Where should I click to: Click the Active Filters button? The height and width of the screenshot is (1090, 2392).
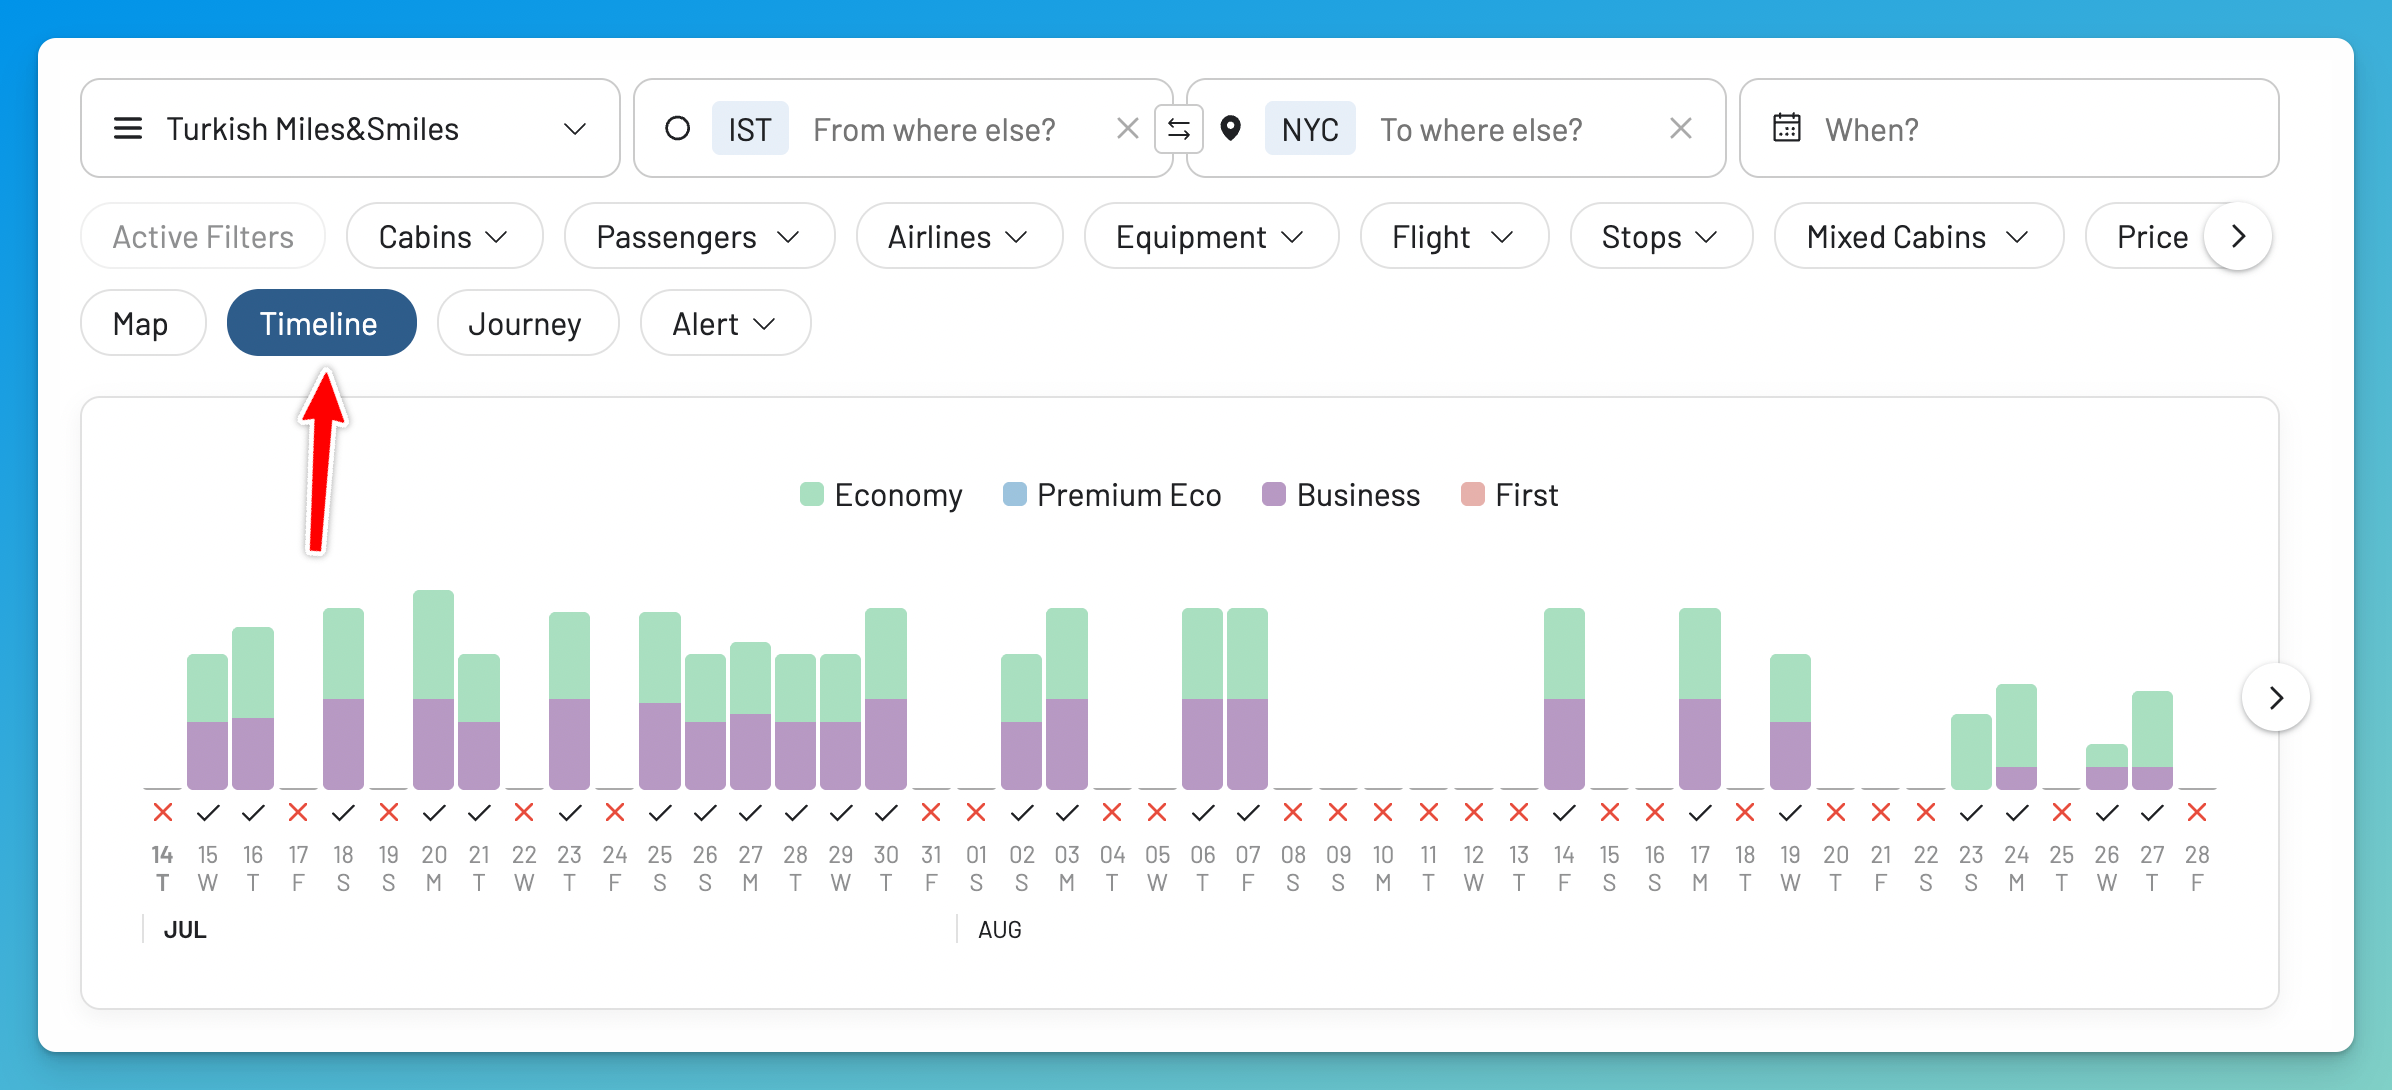pos(203,236)
